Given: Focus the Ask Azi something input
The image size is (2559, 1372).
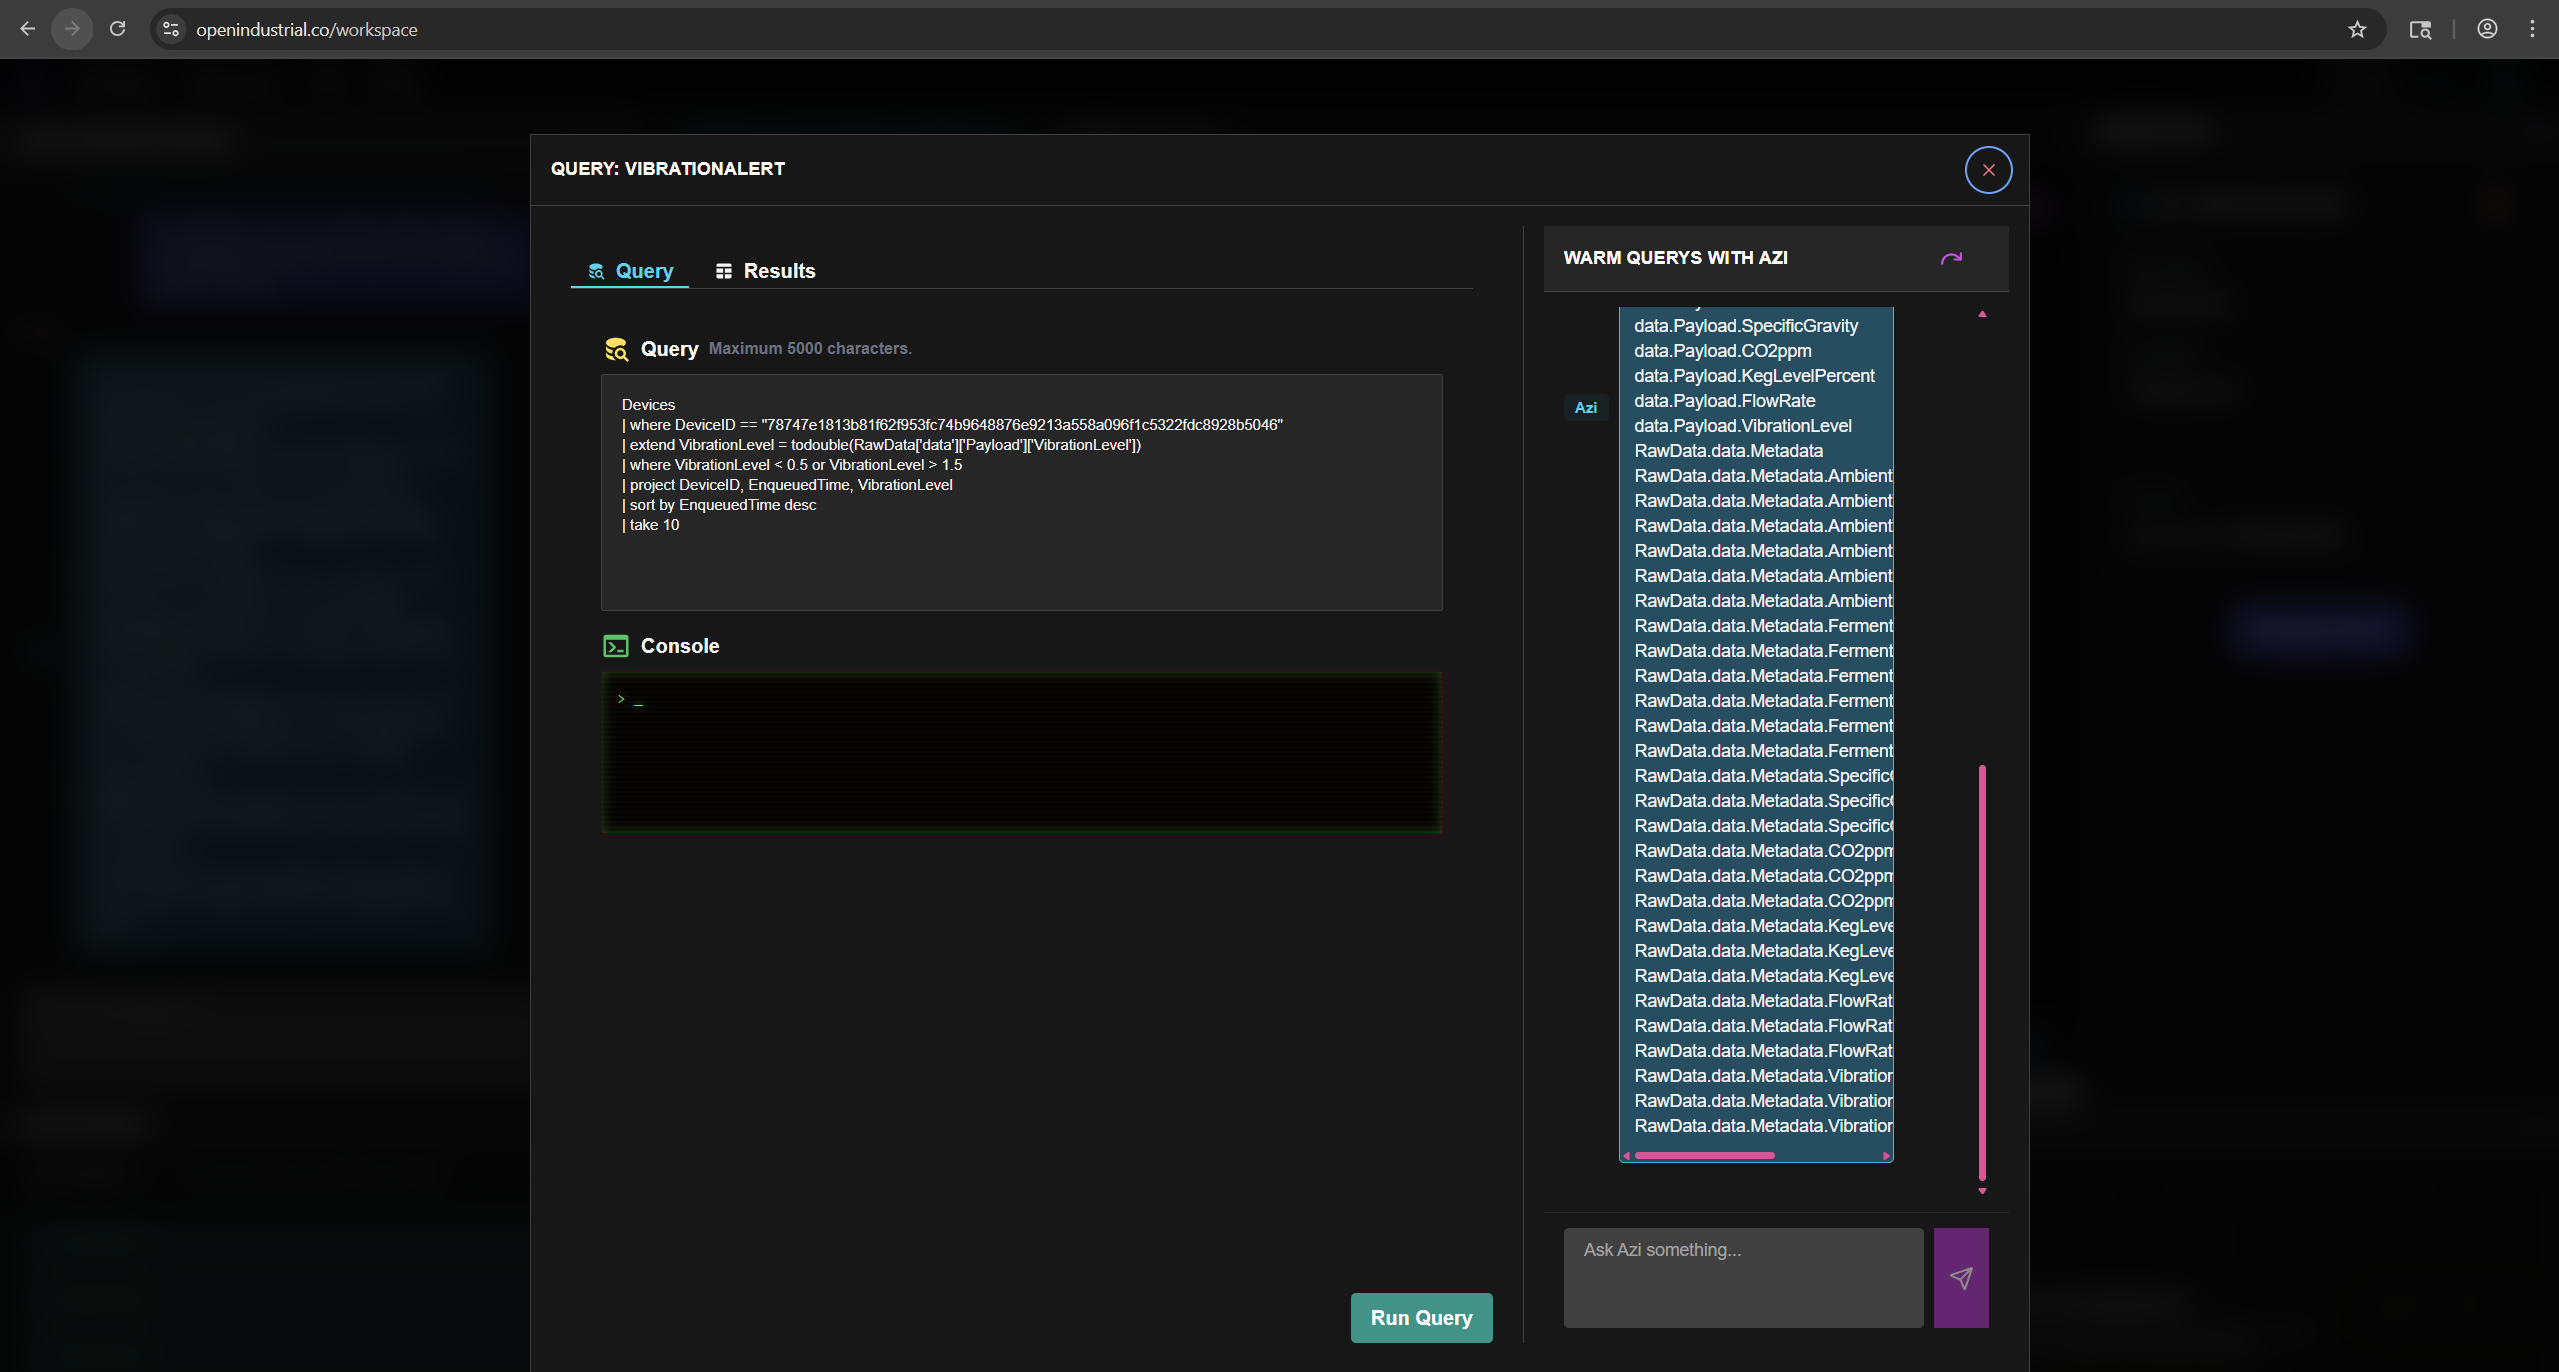Looking at the screenshot, I should (1743, 1278).
